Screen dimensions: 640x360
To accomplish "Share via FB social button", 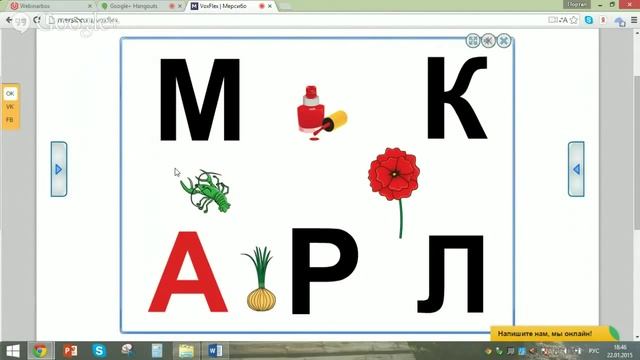I will (x=10, y=120).
